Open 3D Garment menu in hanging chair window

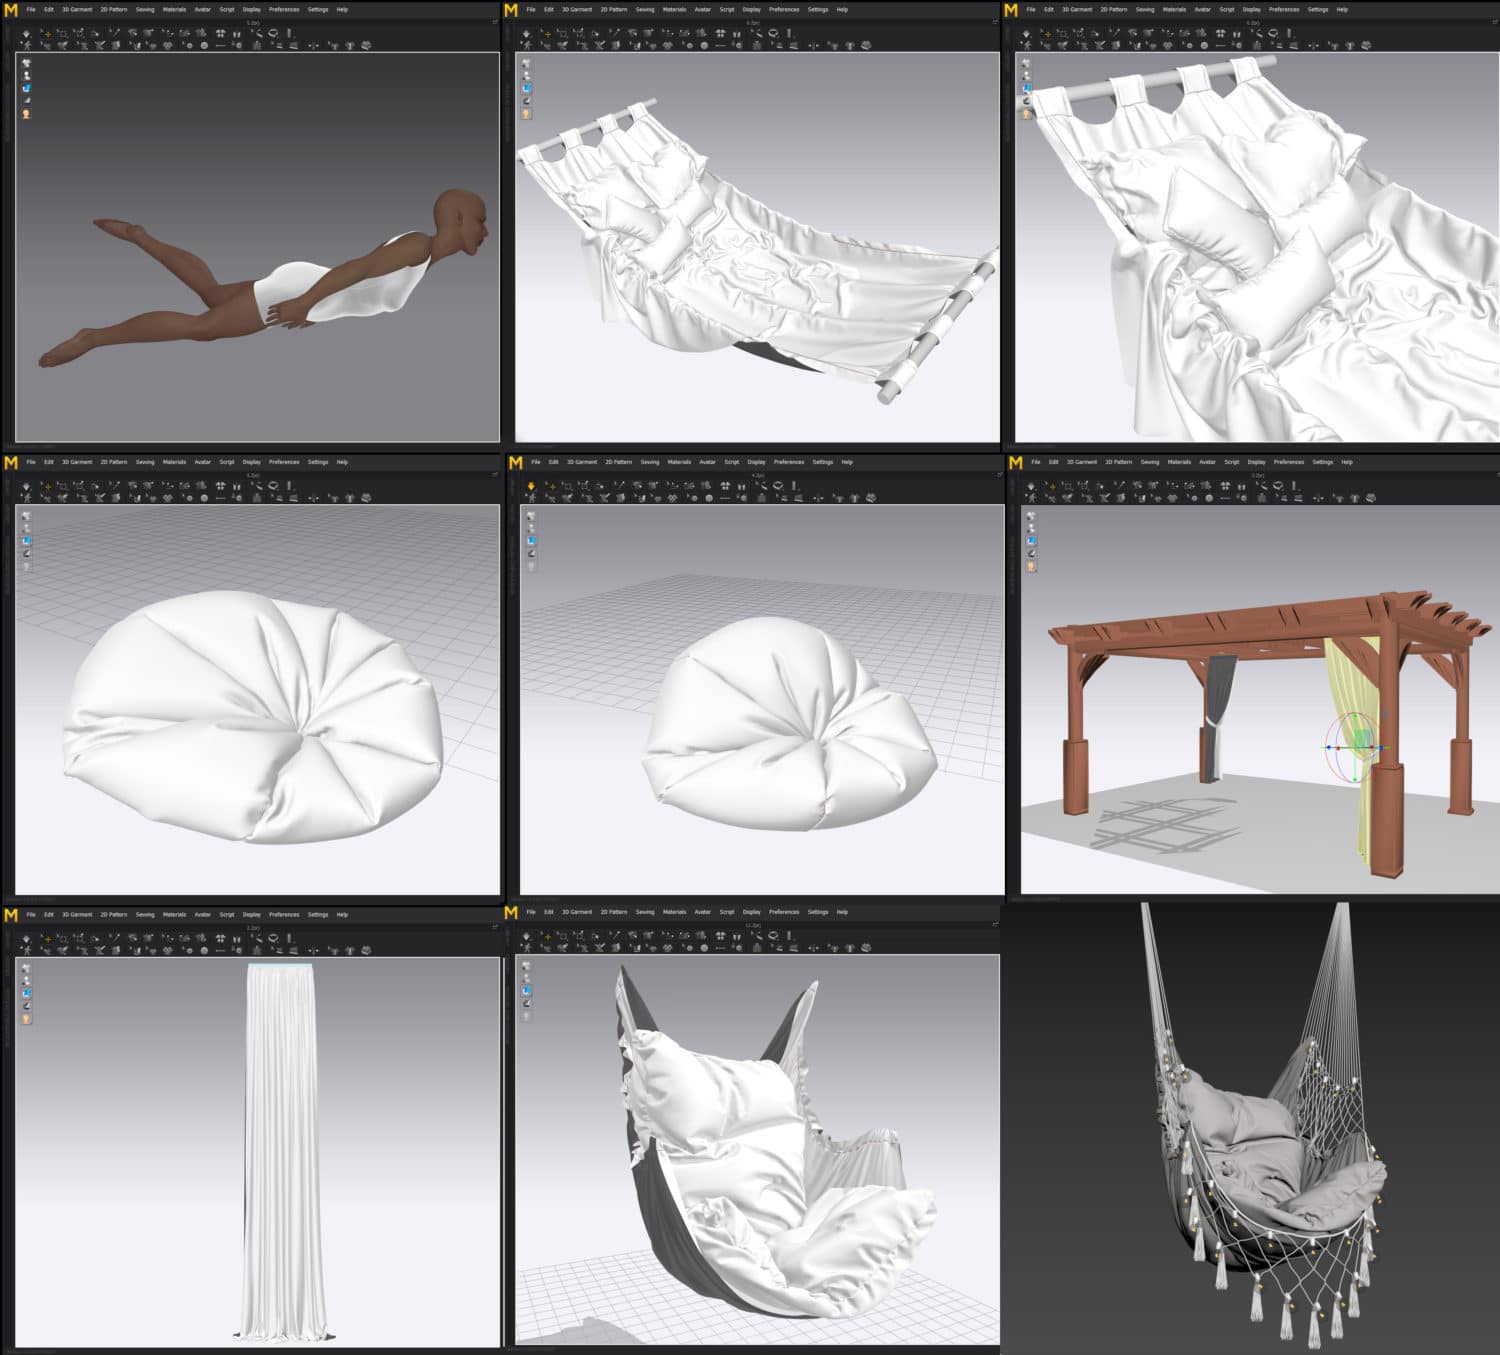click(x=576, y=912)
